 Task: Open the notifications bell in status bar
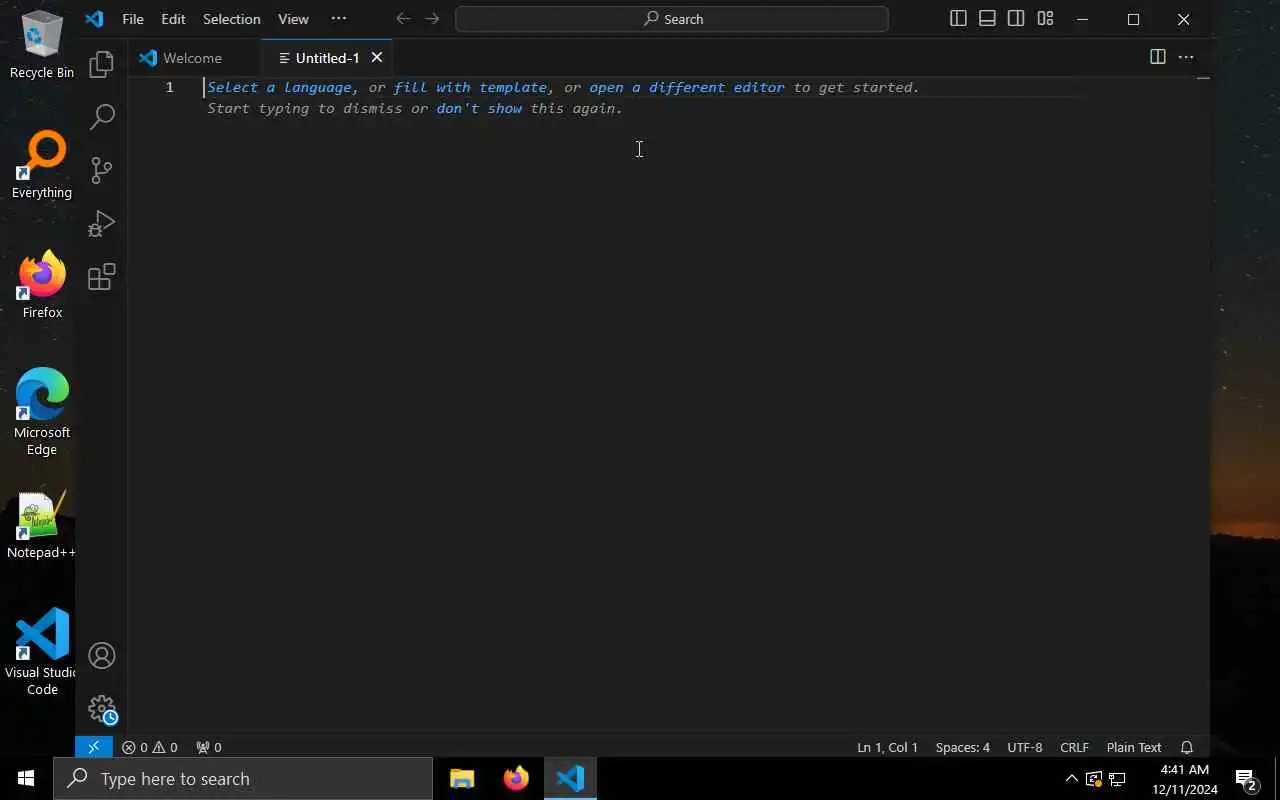pyautogui.click(x=1187, y=747)
